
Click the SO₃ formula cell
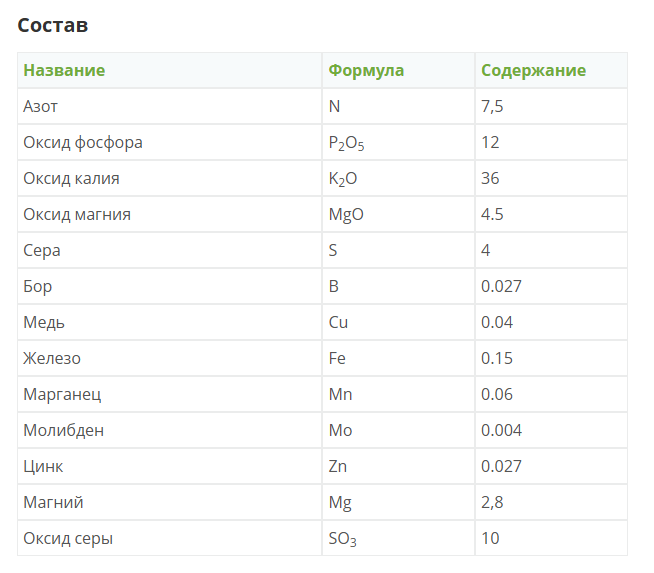tap(342, 539)
